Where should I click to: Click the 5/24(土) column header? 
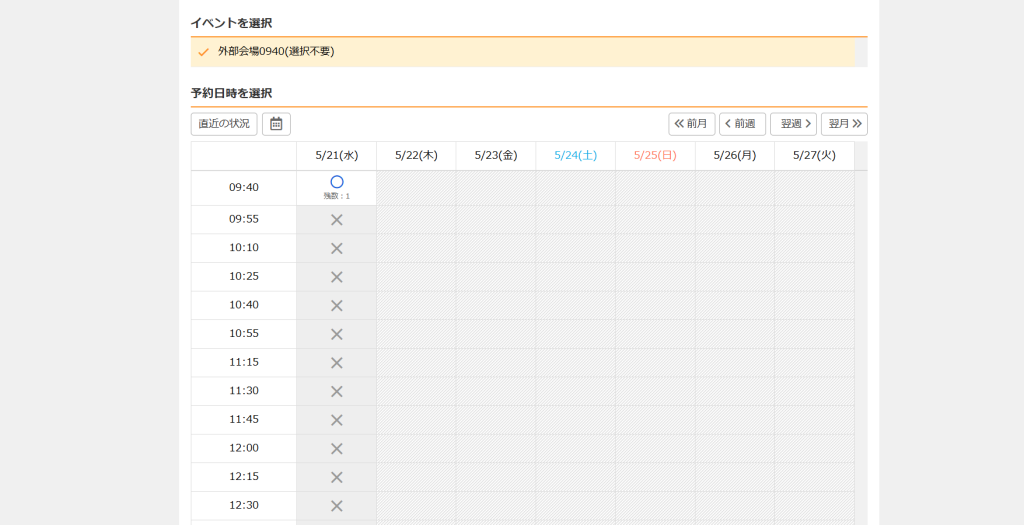[575, 156]
